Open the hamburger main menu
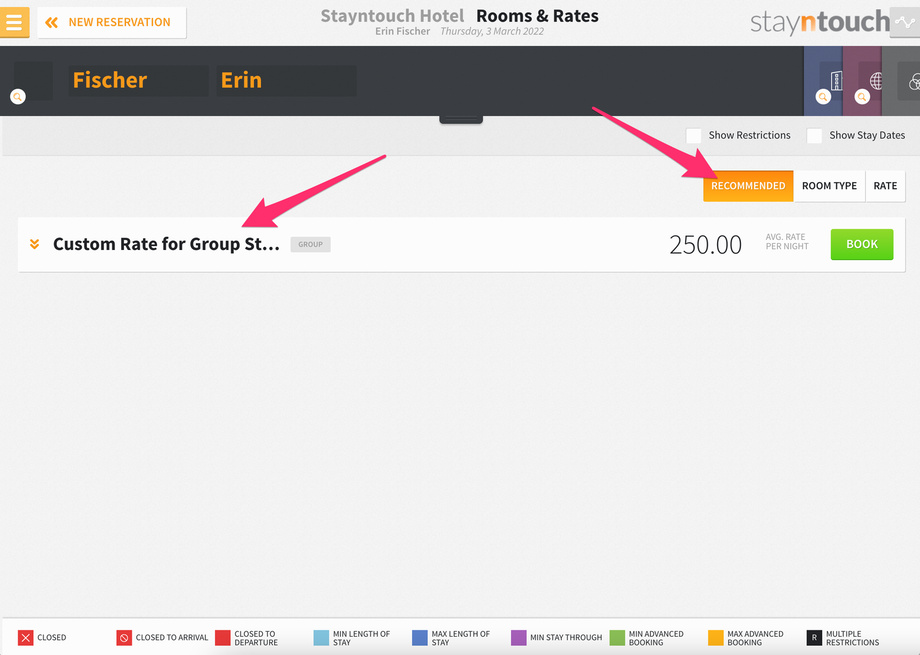This screenshot has height=655, width=920. point(14,22)
